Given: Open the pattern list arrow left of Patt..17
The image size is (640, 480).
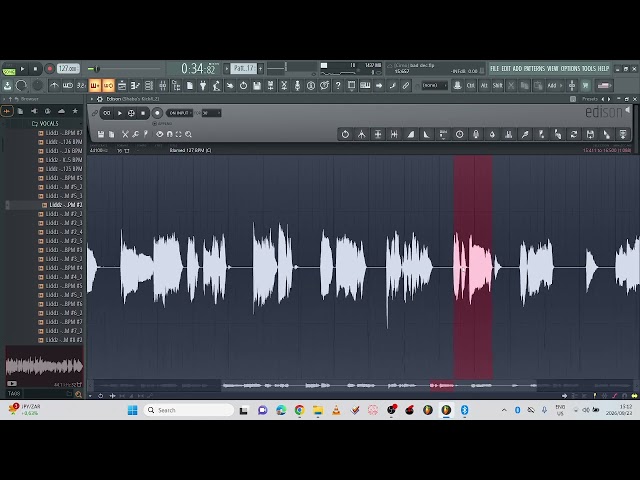Looking at the screenshot, I should pos(227,68).
